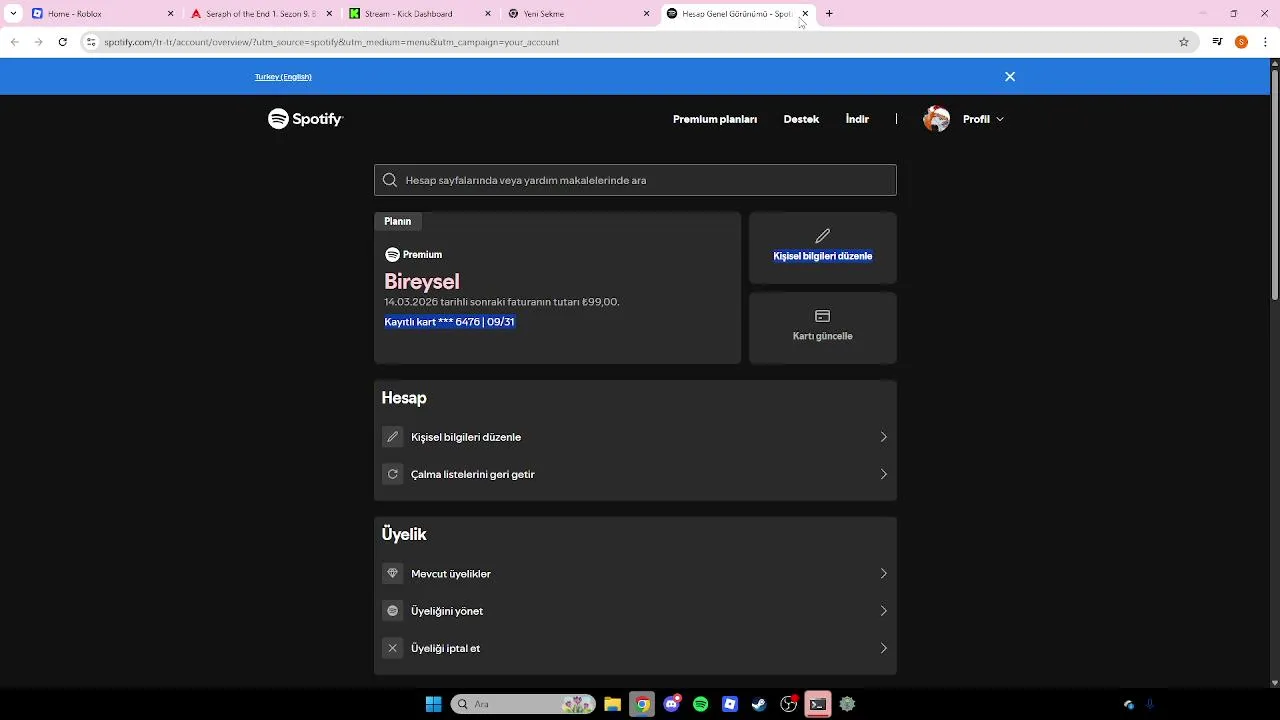Click the Kişisel bilgileri düzenle card
1280x720 pixels.
pyautogui.click(x=823, y=248)
